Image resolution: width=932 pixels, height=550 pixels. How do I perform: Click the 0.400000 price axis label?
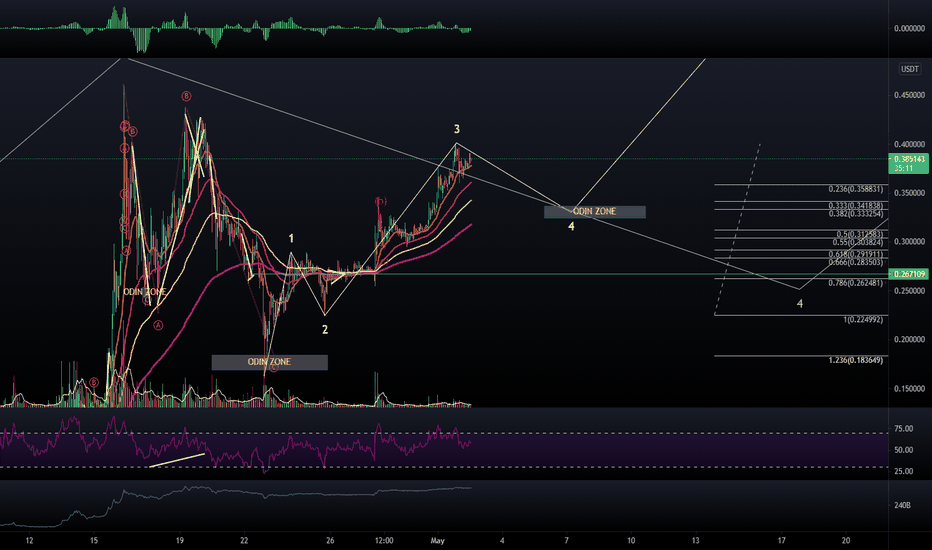pyautogui.click(x=909, y=144)
